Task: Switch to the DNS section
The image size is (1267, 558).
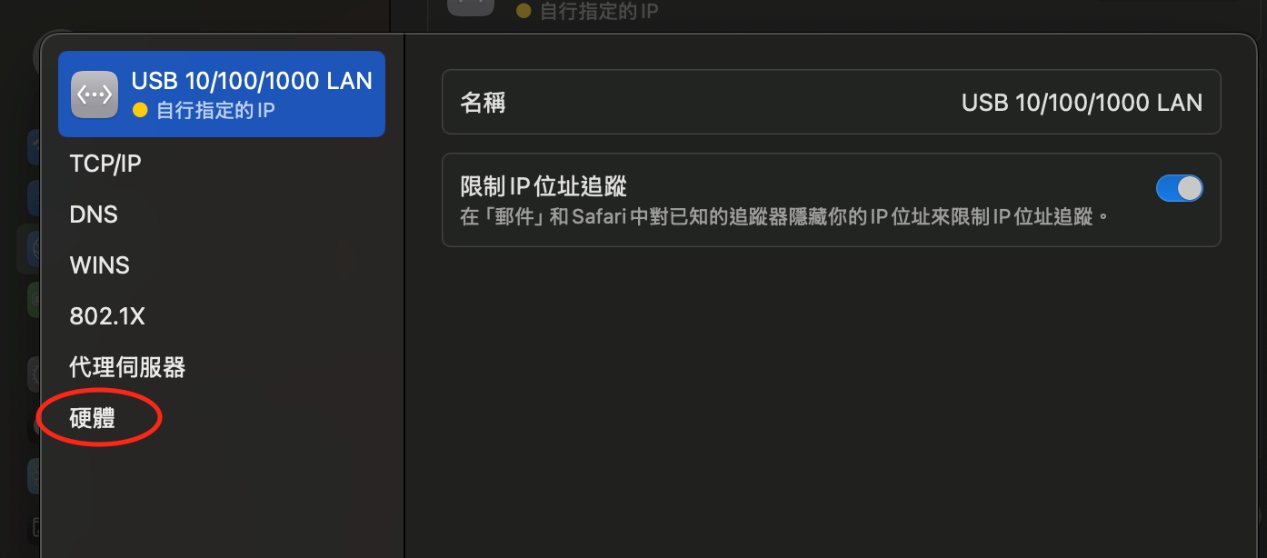Action: [x=93, y=214]
